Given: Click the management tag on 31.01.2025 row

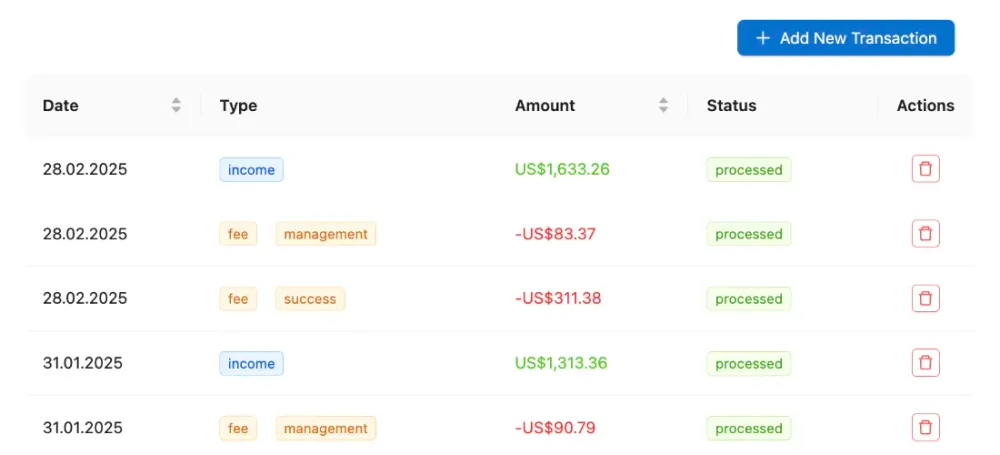Looking at the screenshot, I should click(326, 428).
